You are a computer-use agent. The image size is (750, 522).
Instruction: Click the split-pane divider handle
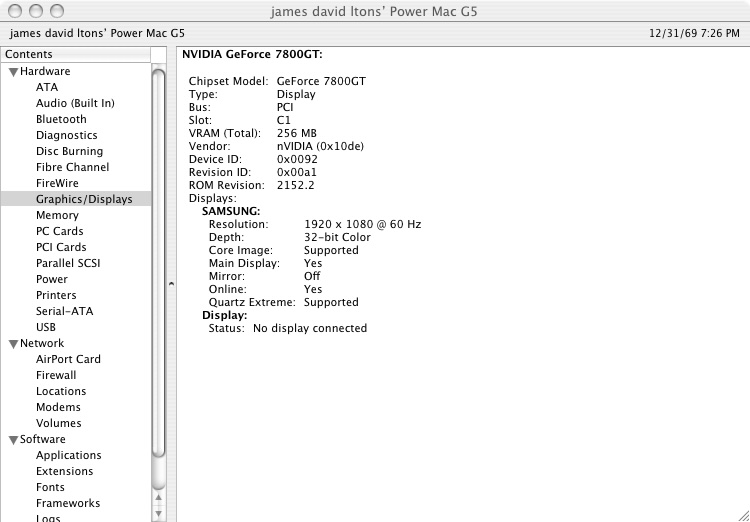pos(171,284)
